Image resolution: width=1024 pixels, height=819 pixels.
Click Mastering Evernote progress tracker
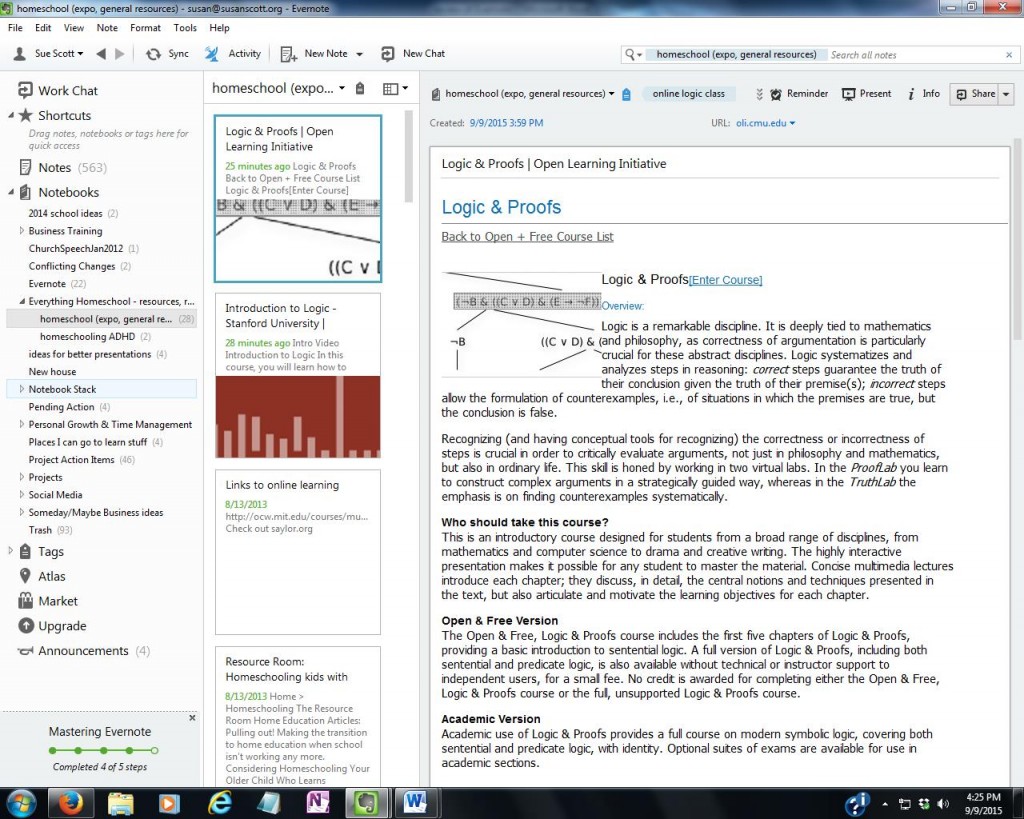point(103,750)
